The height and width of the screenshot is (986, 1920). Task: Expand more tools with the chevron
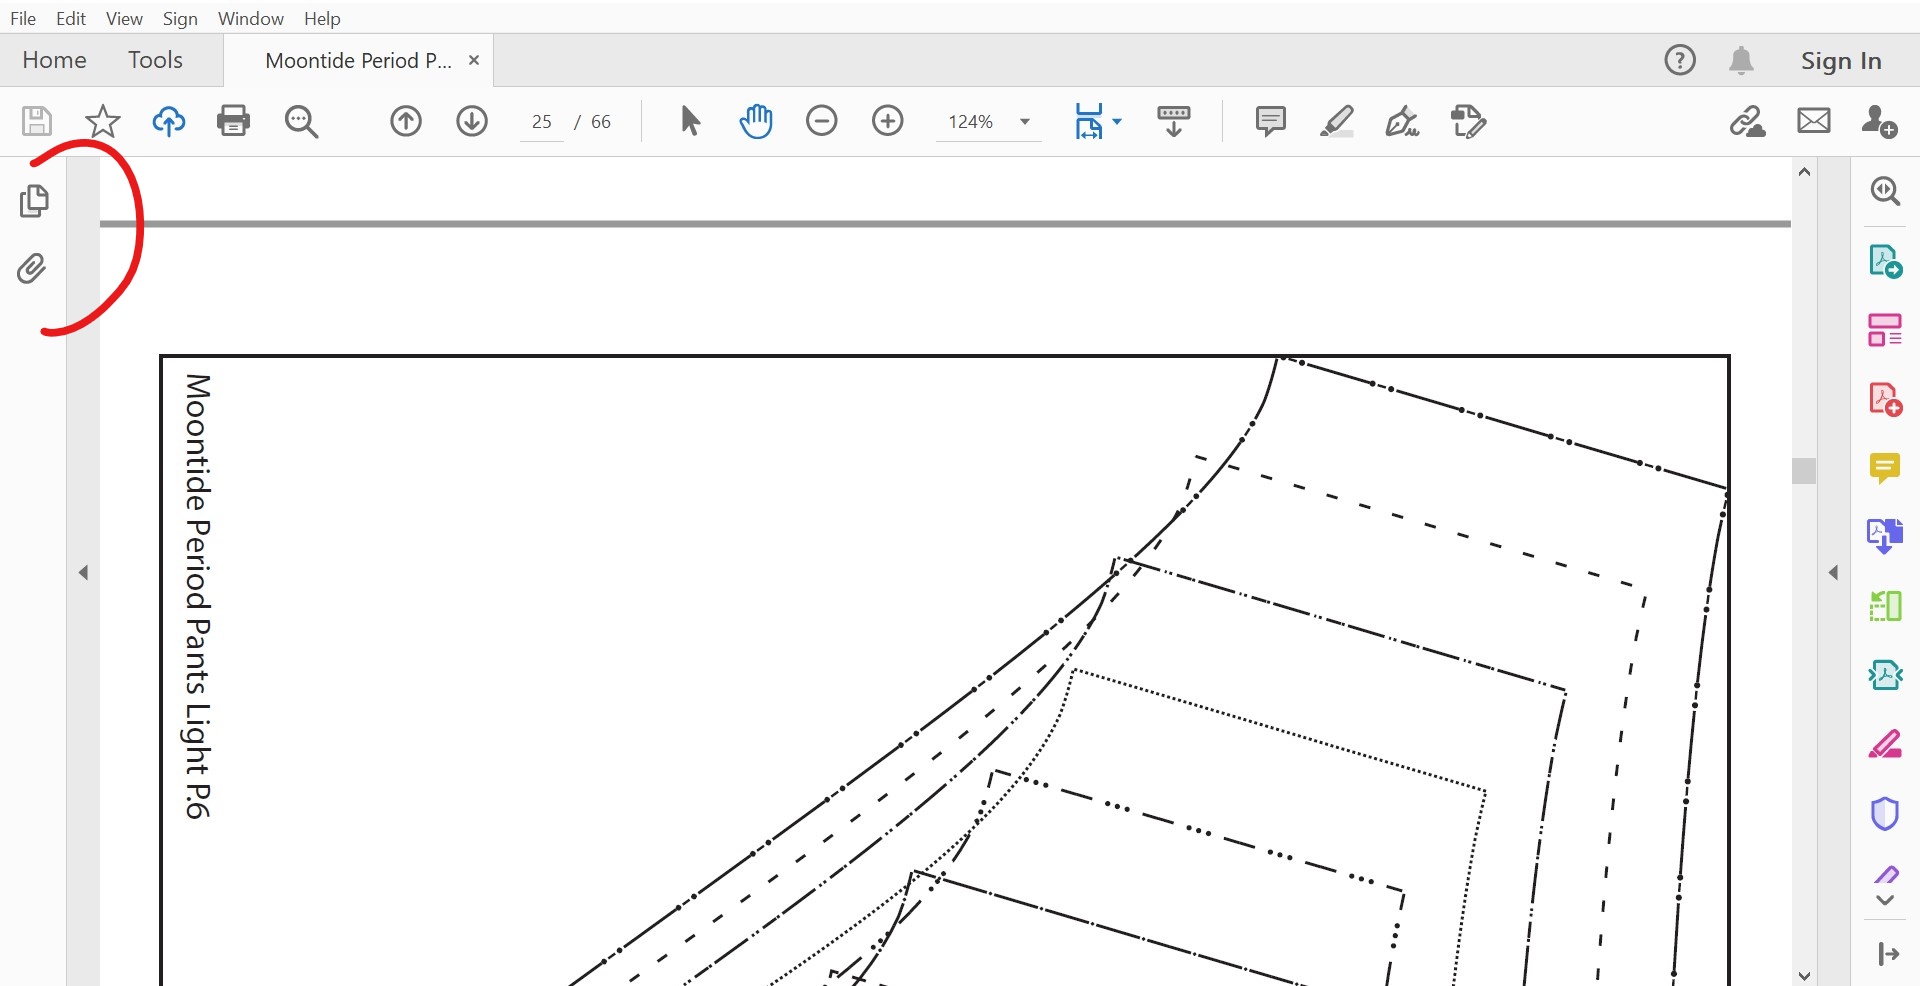tap(1886, 899)
